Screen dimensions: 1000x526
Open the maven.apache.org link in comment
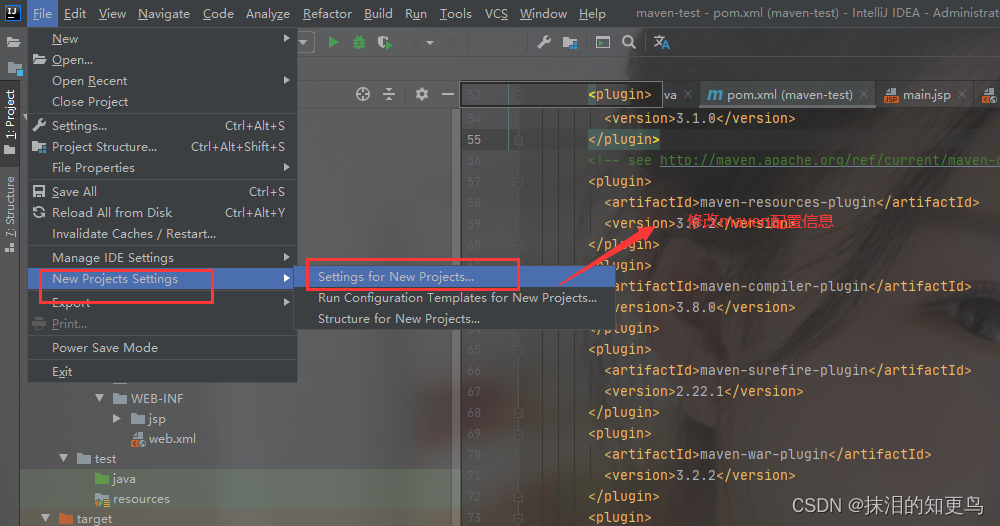[829, 160]
